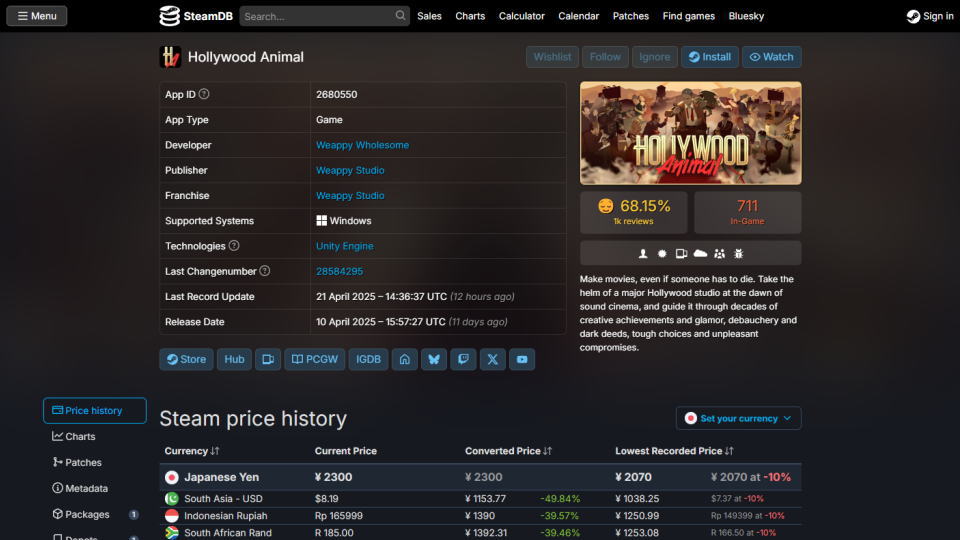960x540 pixels.
Task: Open the IGDB button
Action: [x=369, y=359]
